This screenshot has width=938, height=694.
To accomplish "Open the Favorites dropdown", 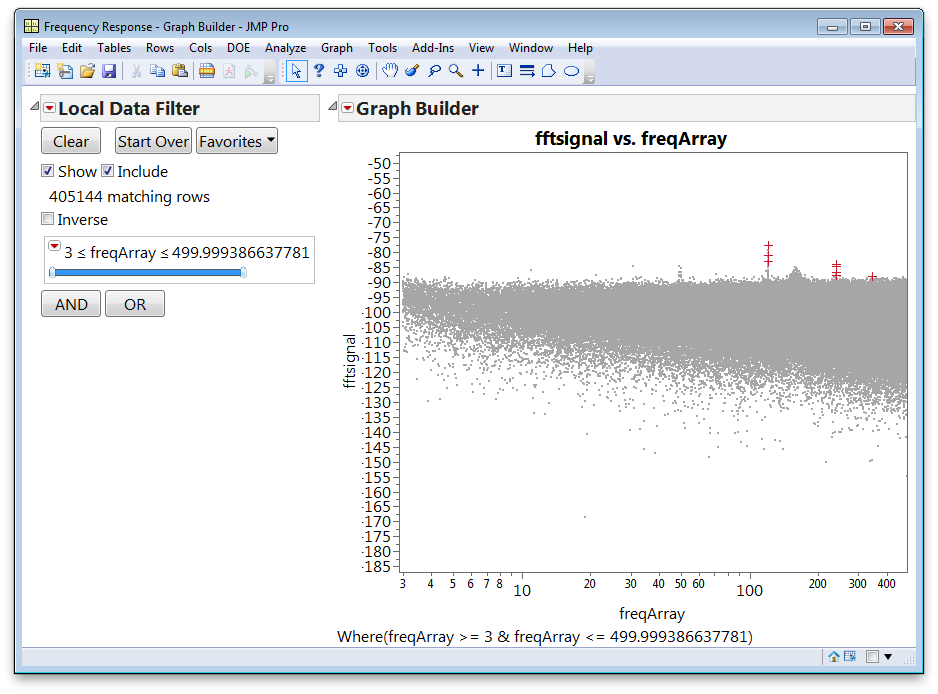I will point(236,140).
